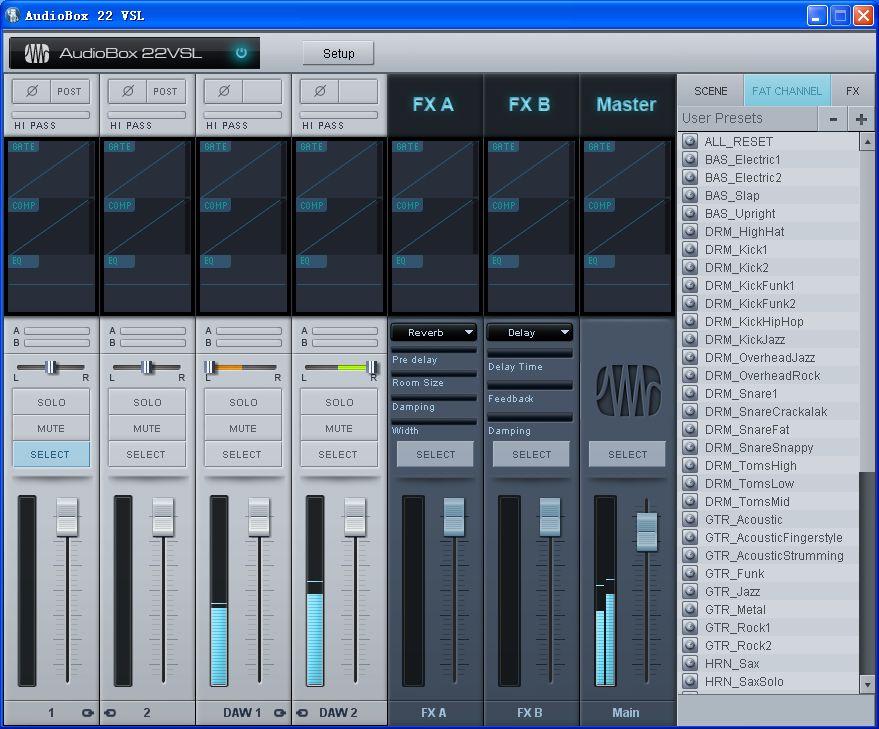
Task: Open the Delay effect type dropdown
Action: [530, 333]
